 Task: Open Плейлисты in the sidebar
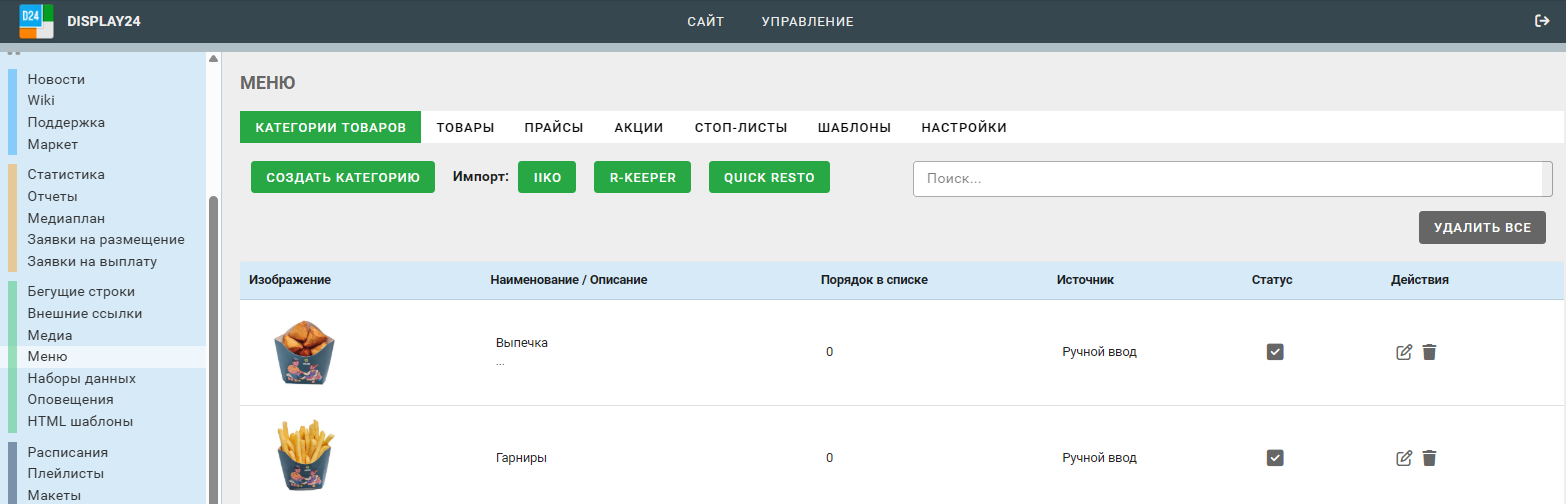pyautogui.click(x=65, y=474)
